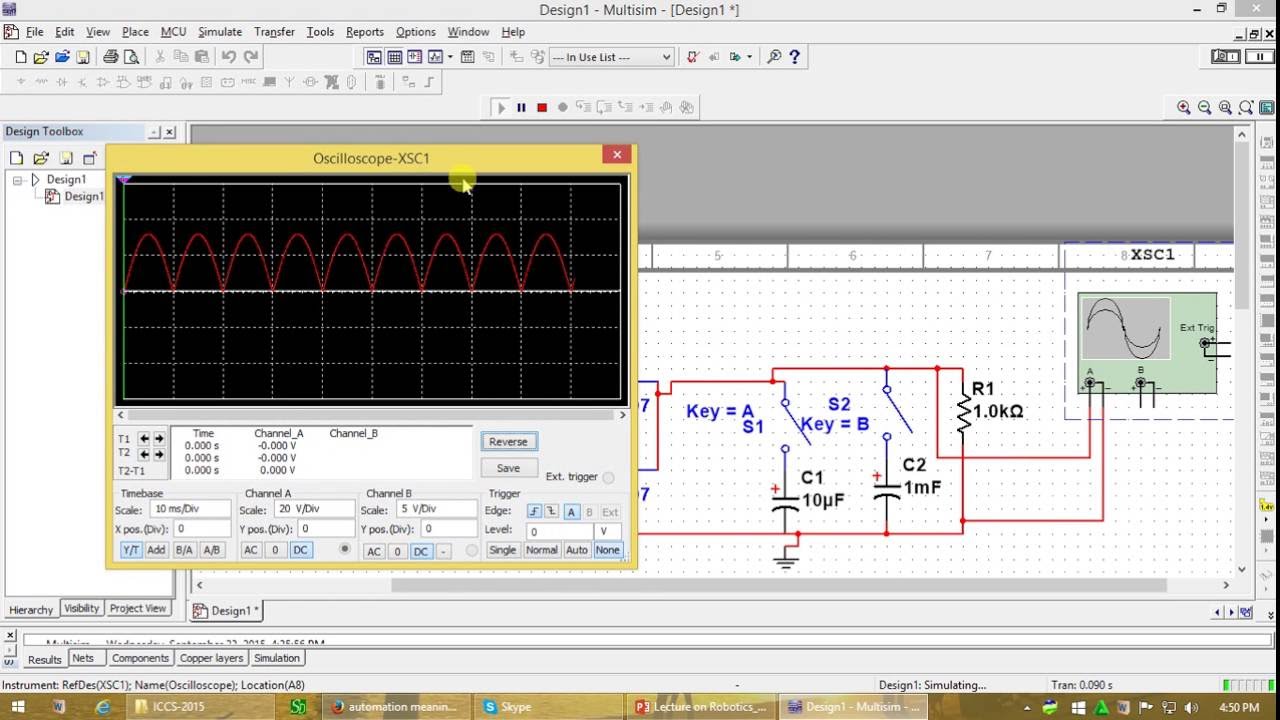Image resolution: width=1280 pixels, height=720 pixels.
Task: Toggle Y/T timebase display mode
Action: [130, 550]
